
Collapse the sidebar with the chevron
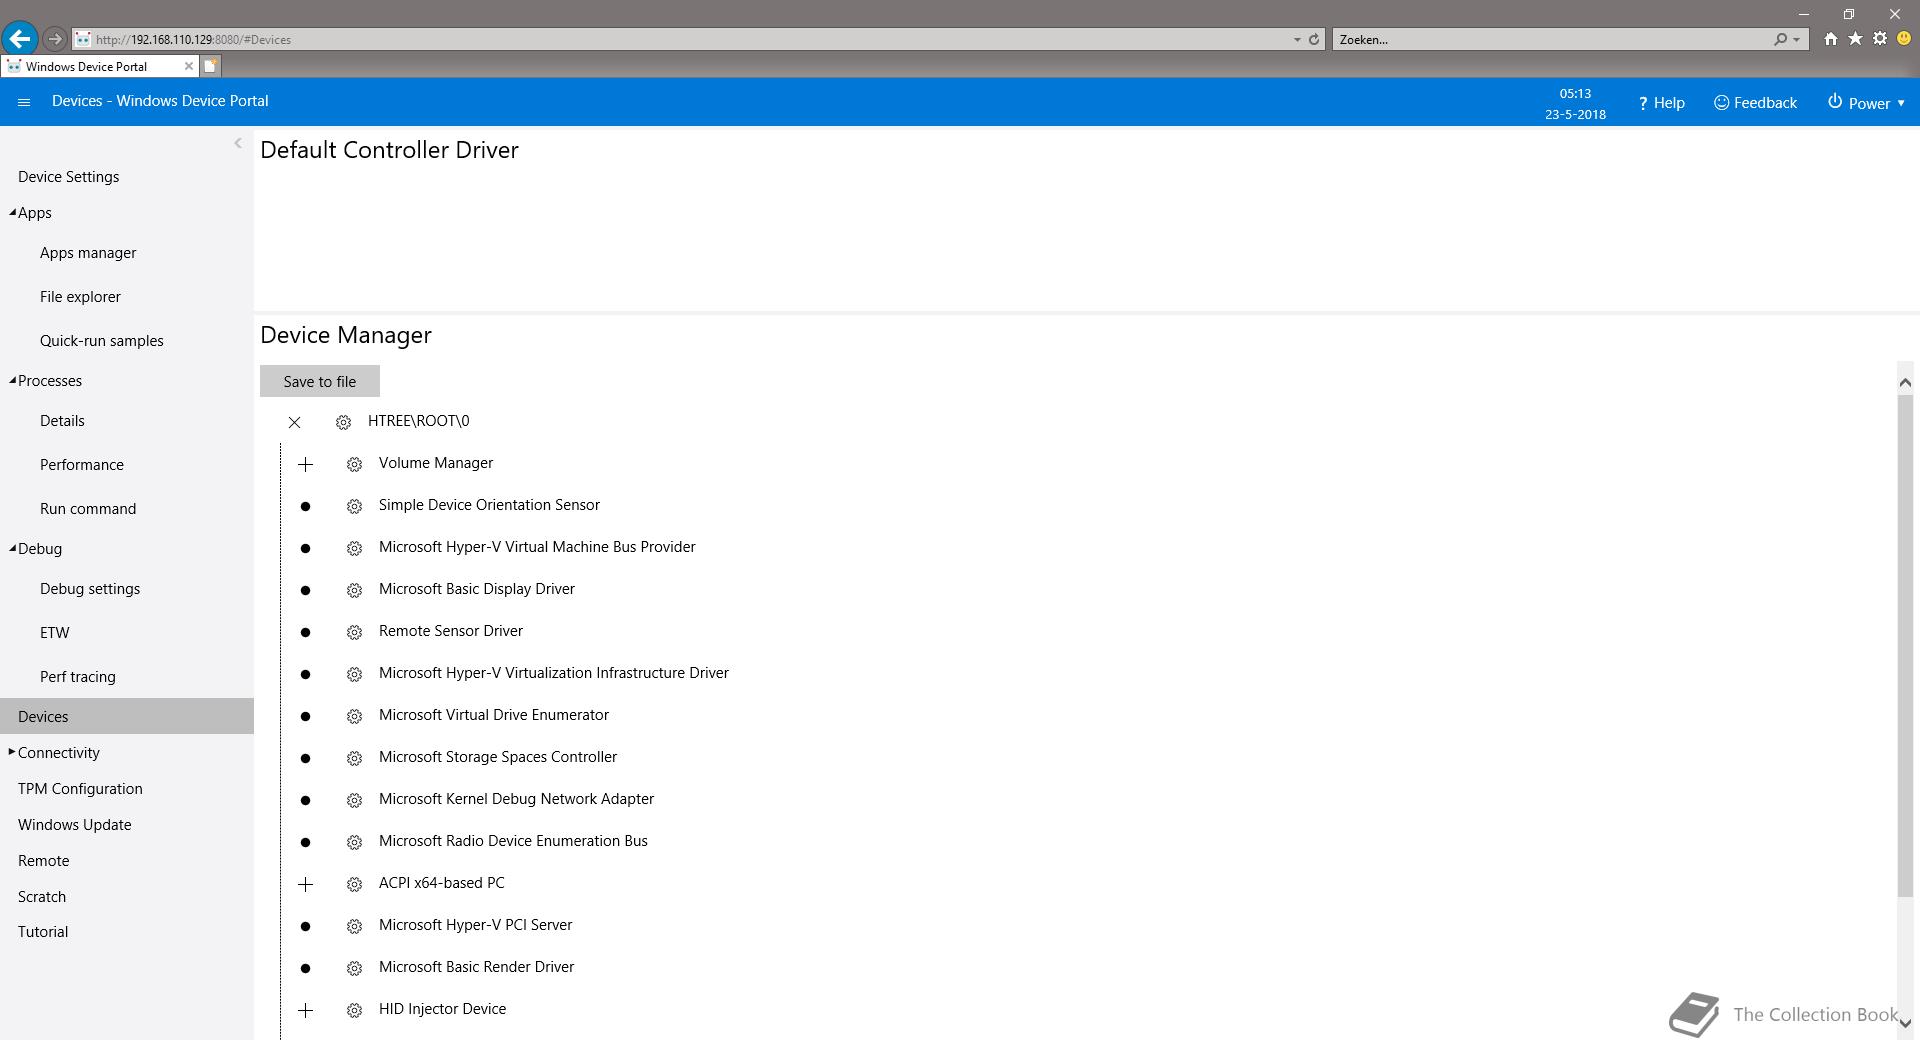coord(238,143)
